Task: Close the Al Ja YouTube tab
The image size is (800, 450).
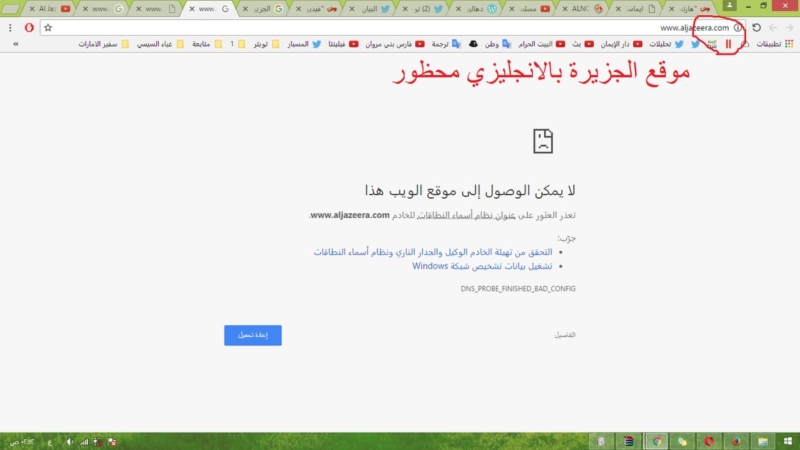Action: click(32, 9)
